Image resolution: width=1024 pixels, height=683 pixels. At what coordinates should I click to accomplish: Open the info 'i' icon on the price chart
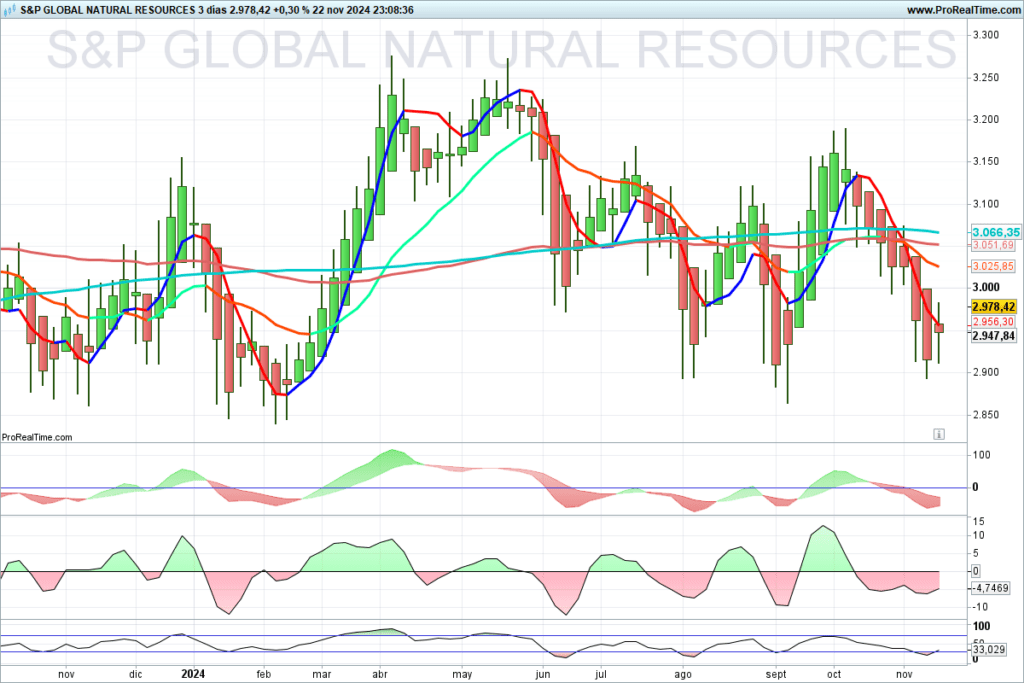click(938, 434)
